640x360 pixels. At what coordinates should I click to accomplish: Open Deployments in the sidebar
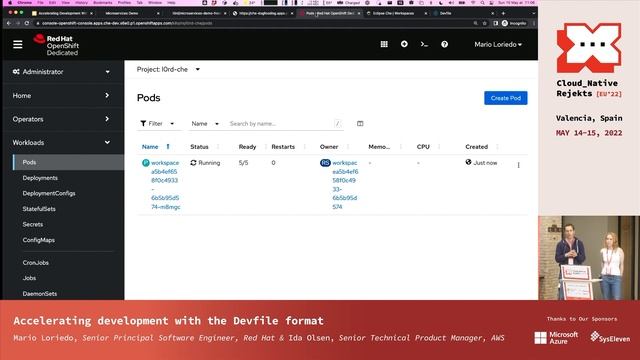40,178
